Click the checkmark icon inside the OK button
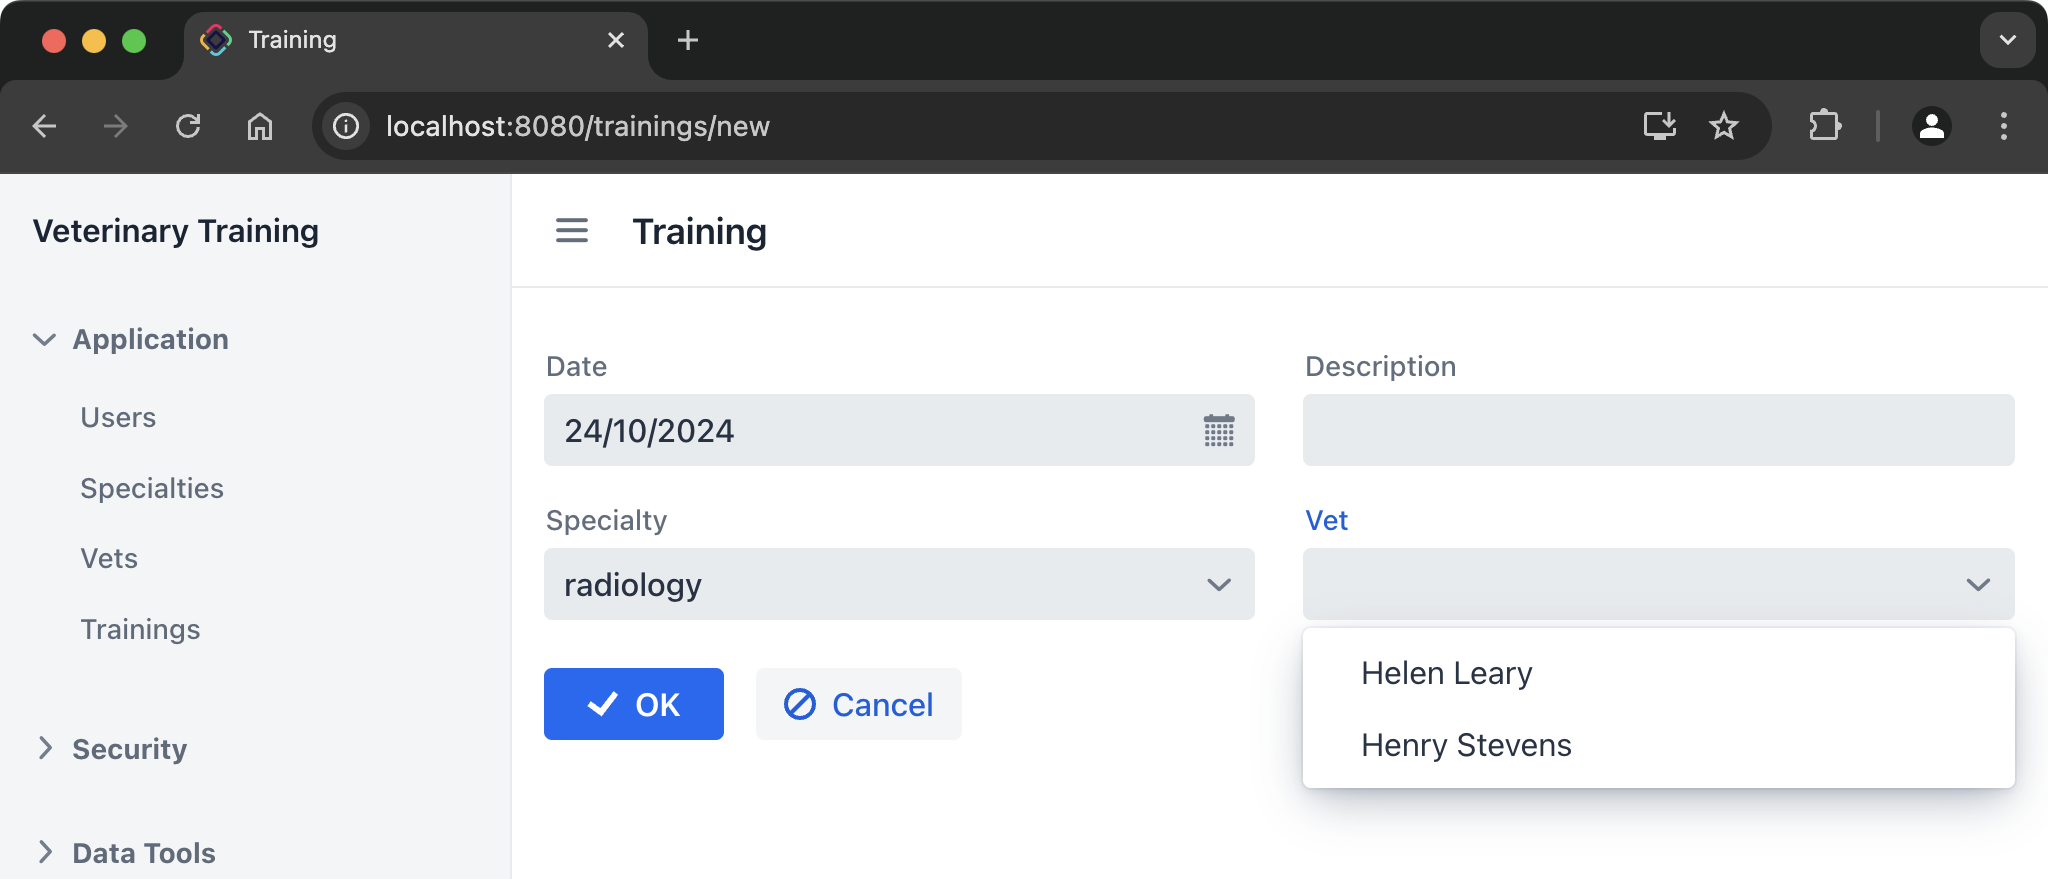 coord(600,704)
